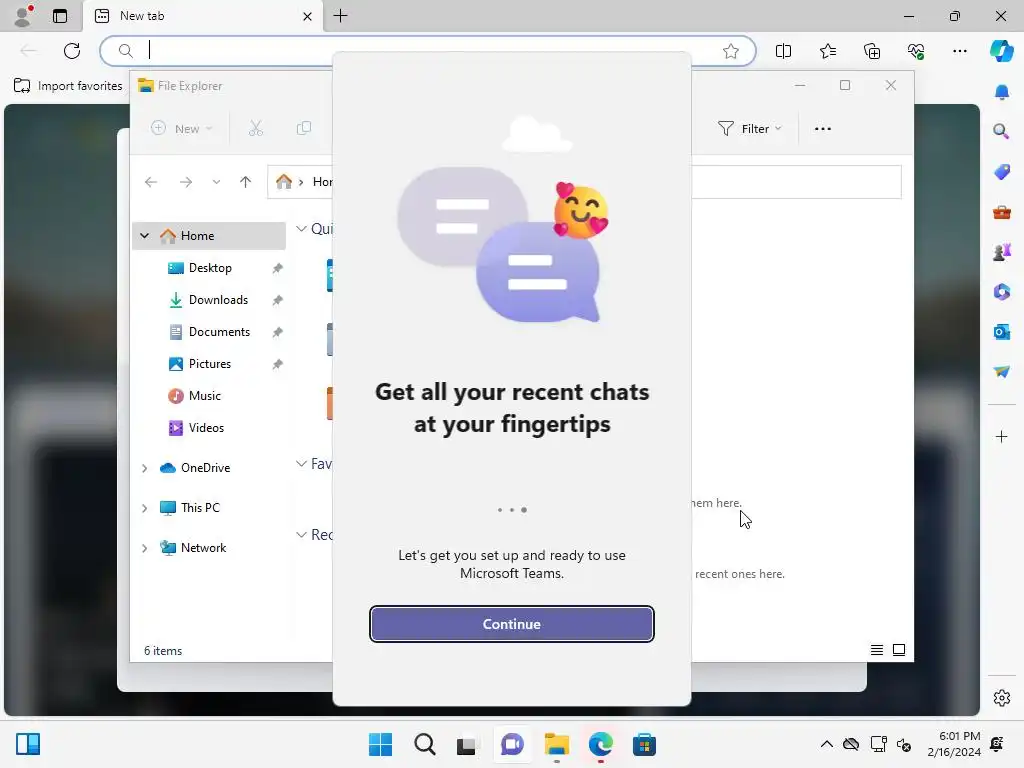1024x768 pixels.
Task: Click Copy icon in File Explorer
Action: pyautogui.click(x=304, y=129)
